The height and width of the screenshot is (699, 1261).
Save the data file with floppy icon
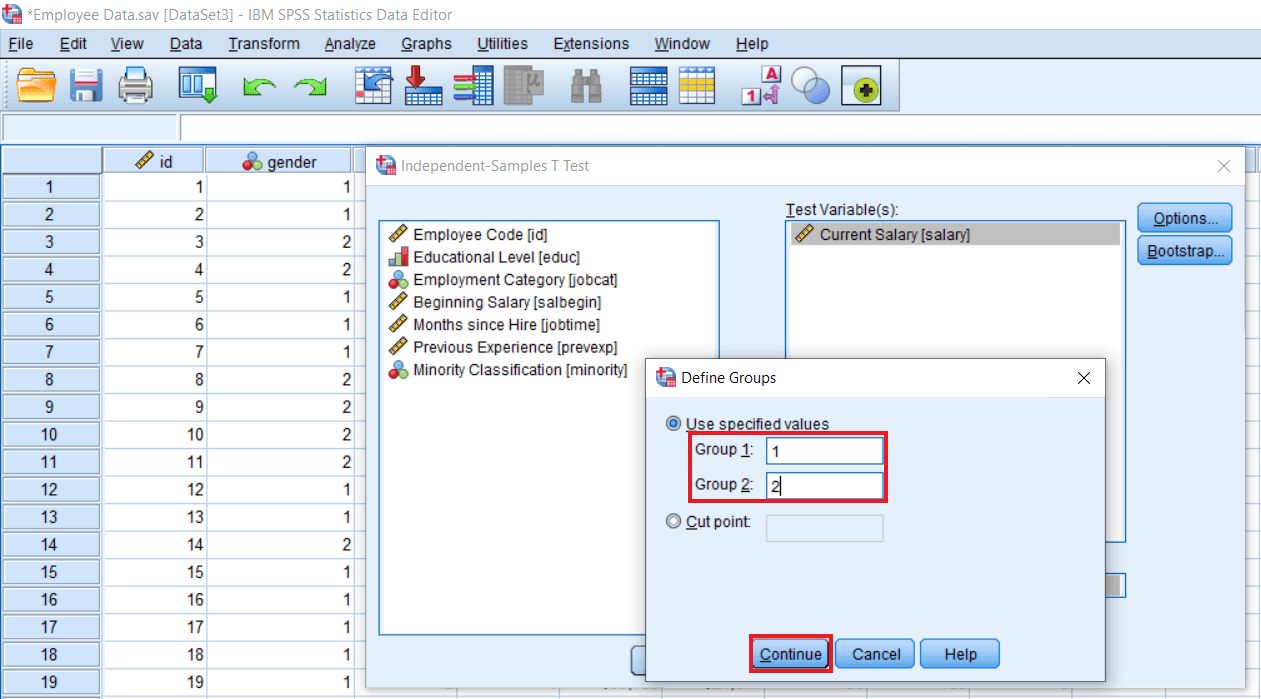87,87
